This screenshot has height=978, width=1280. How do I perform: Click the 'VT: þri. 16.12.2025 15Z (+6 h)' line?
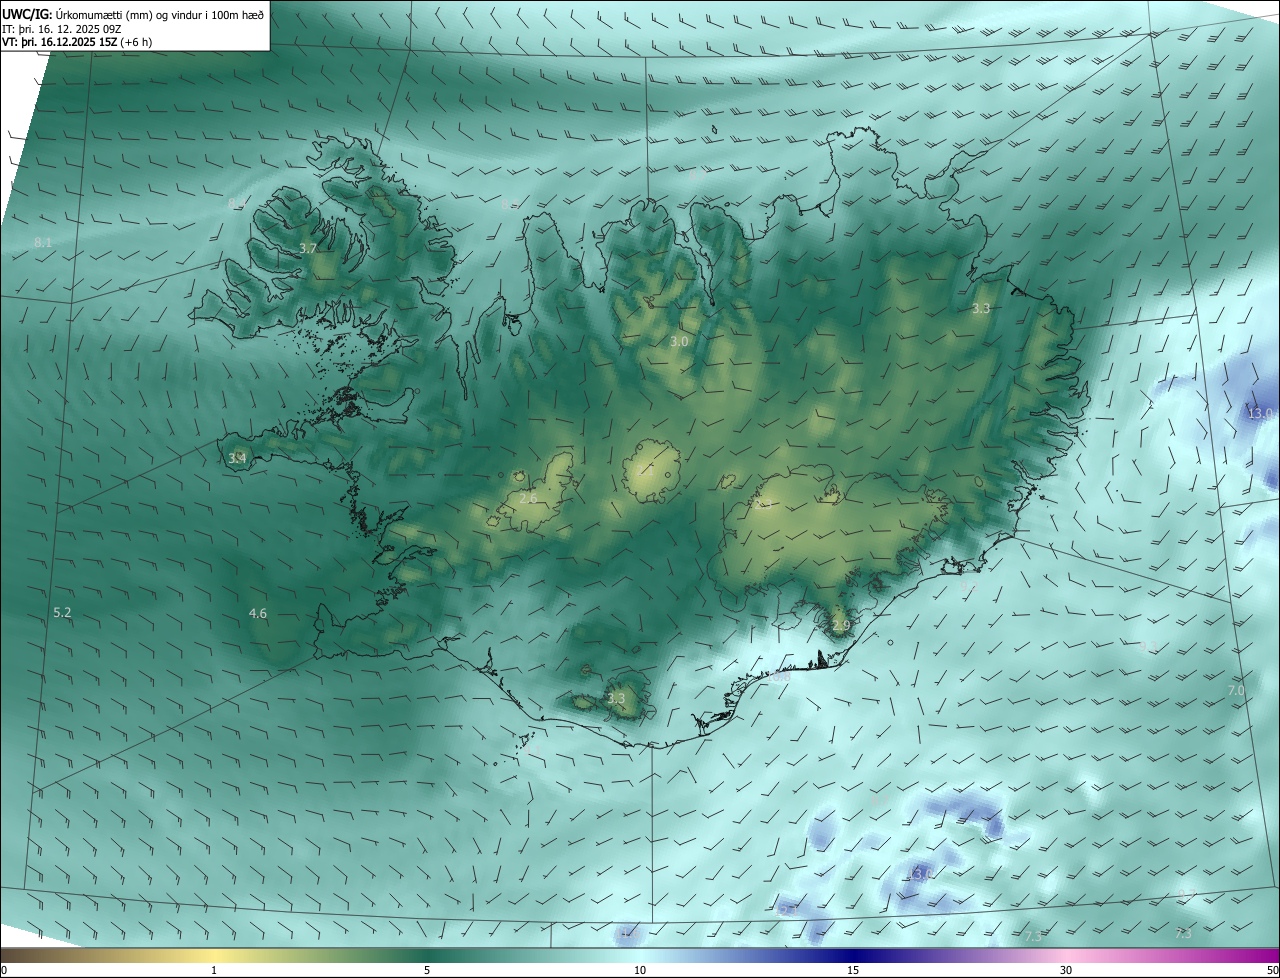(x=77, y=42)
